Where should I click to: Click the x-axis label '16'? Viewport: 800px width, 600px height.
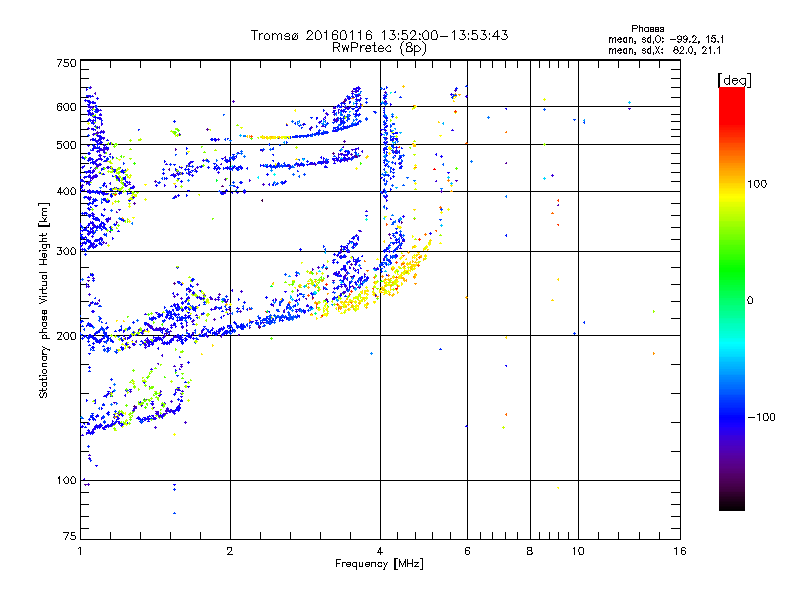coord(680,551)
